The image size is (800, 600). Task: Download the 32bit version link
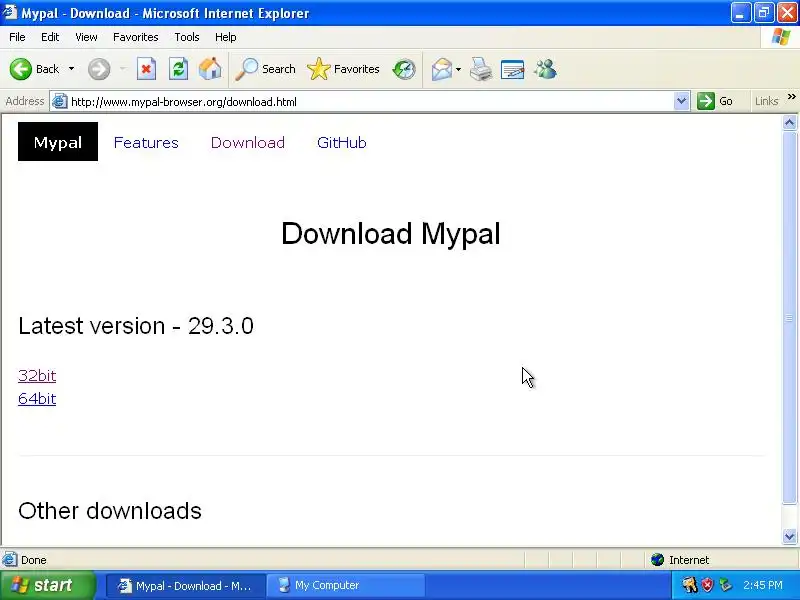(x=37, y=376)
